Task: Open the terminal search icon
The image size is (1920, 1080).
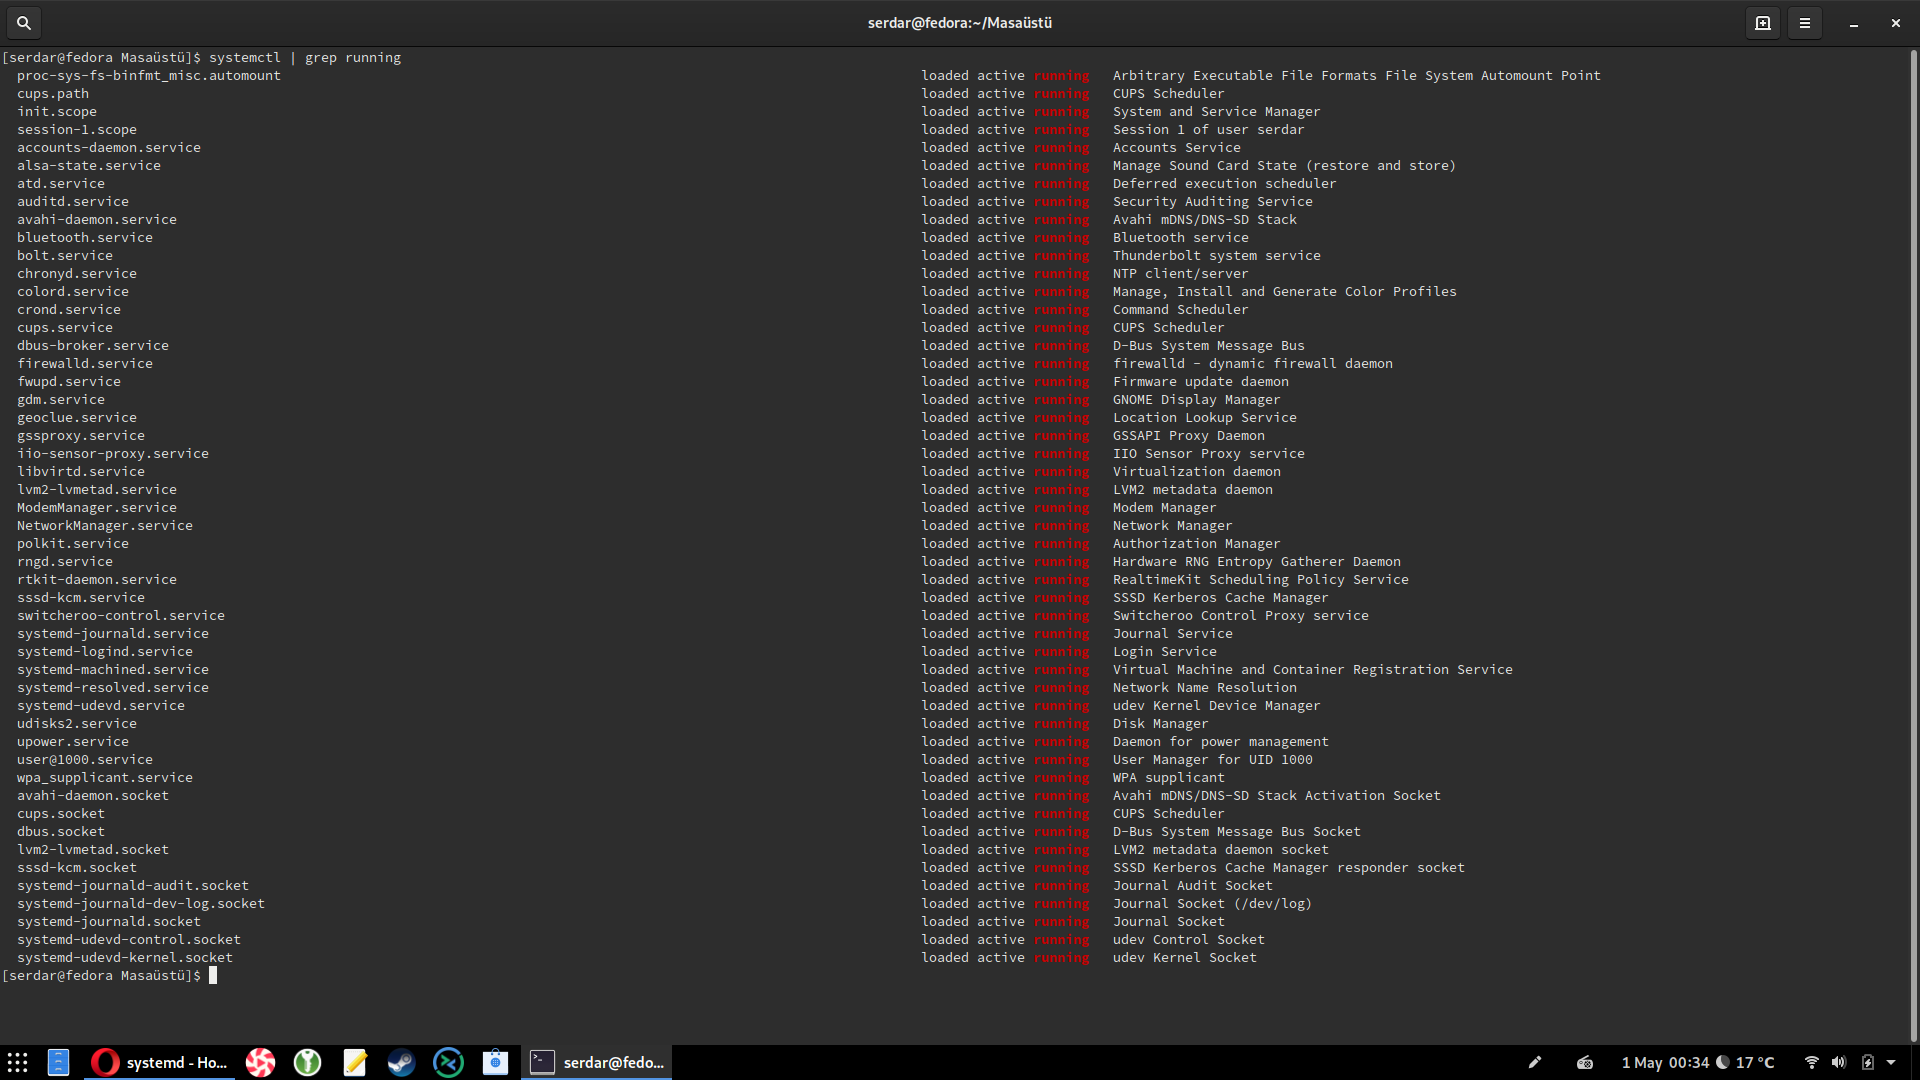Action: [x=23, y=22]
